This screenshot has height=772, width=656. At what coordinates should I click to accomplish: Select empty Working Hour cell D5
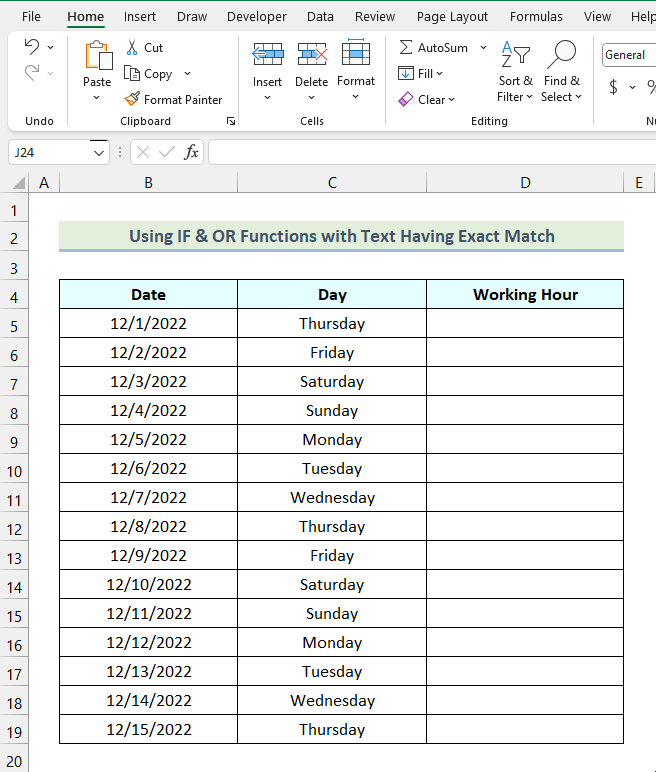[x=525, y=323]
